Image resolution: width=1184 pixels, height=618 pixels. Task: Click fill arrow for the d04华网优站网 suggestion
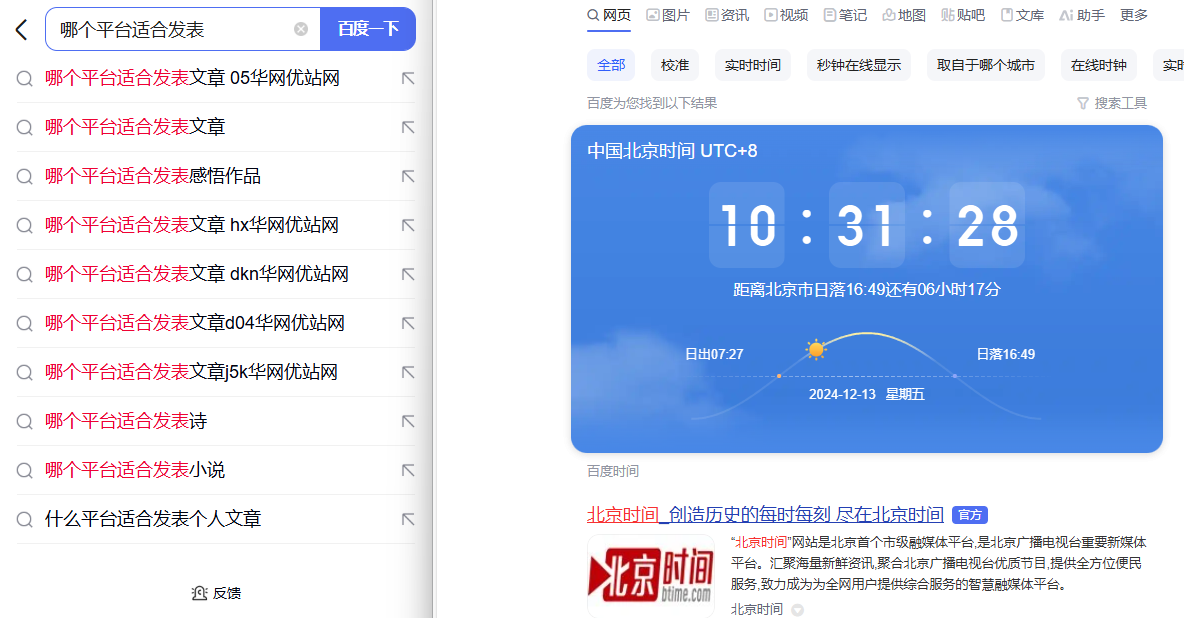point(408,323)
